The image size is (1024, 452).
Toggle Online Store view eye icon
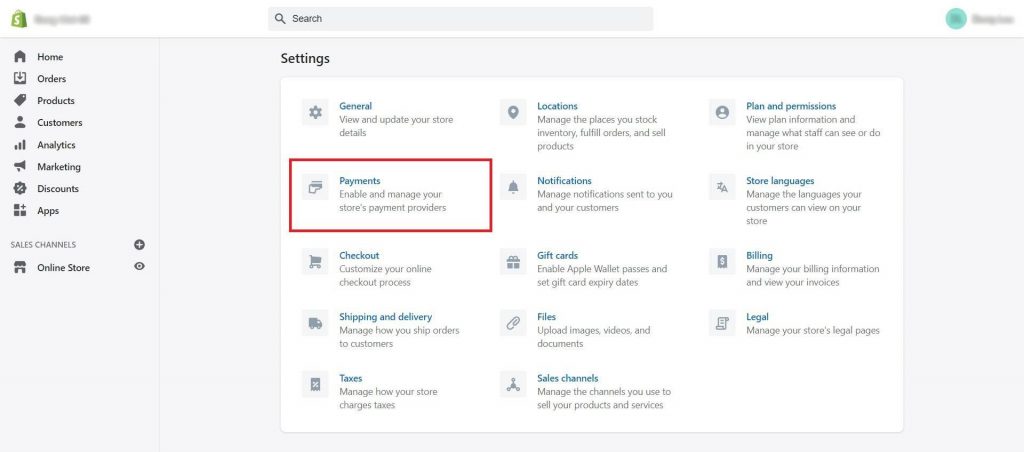[x=139, y=266]
